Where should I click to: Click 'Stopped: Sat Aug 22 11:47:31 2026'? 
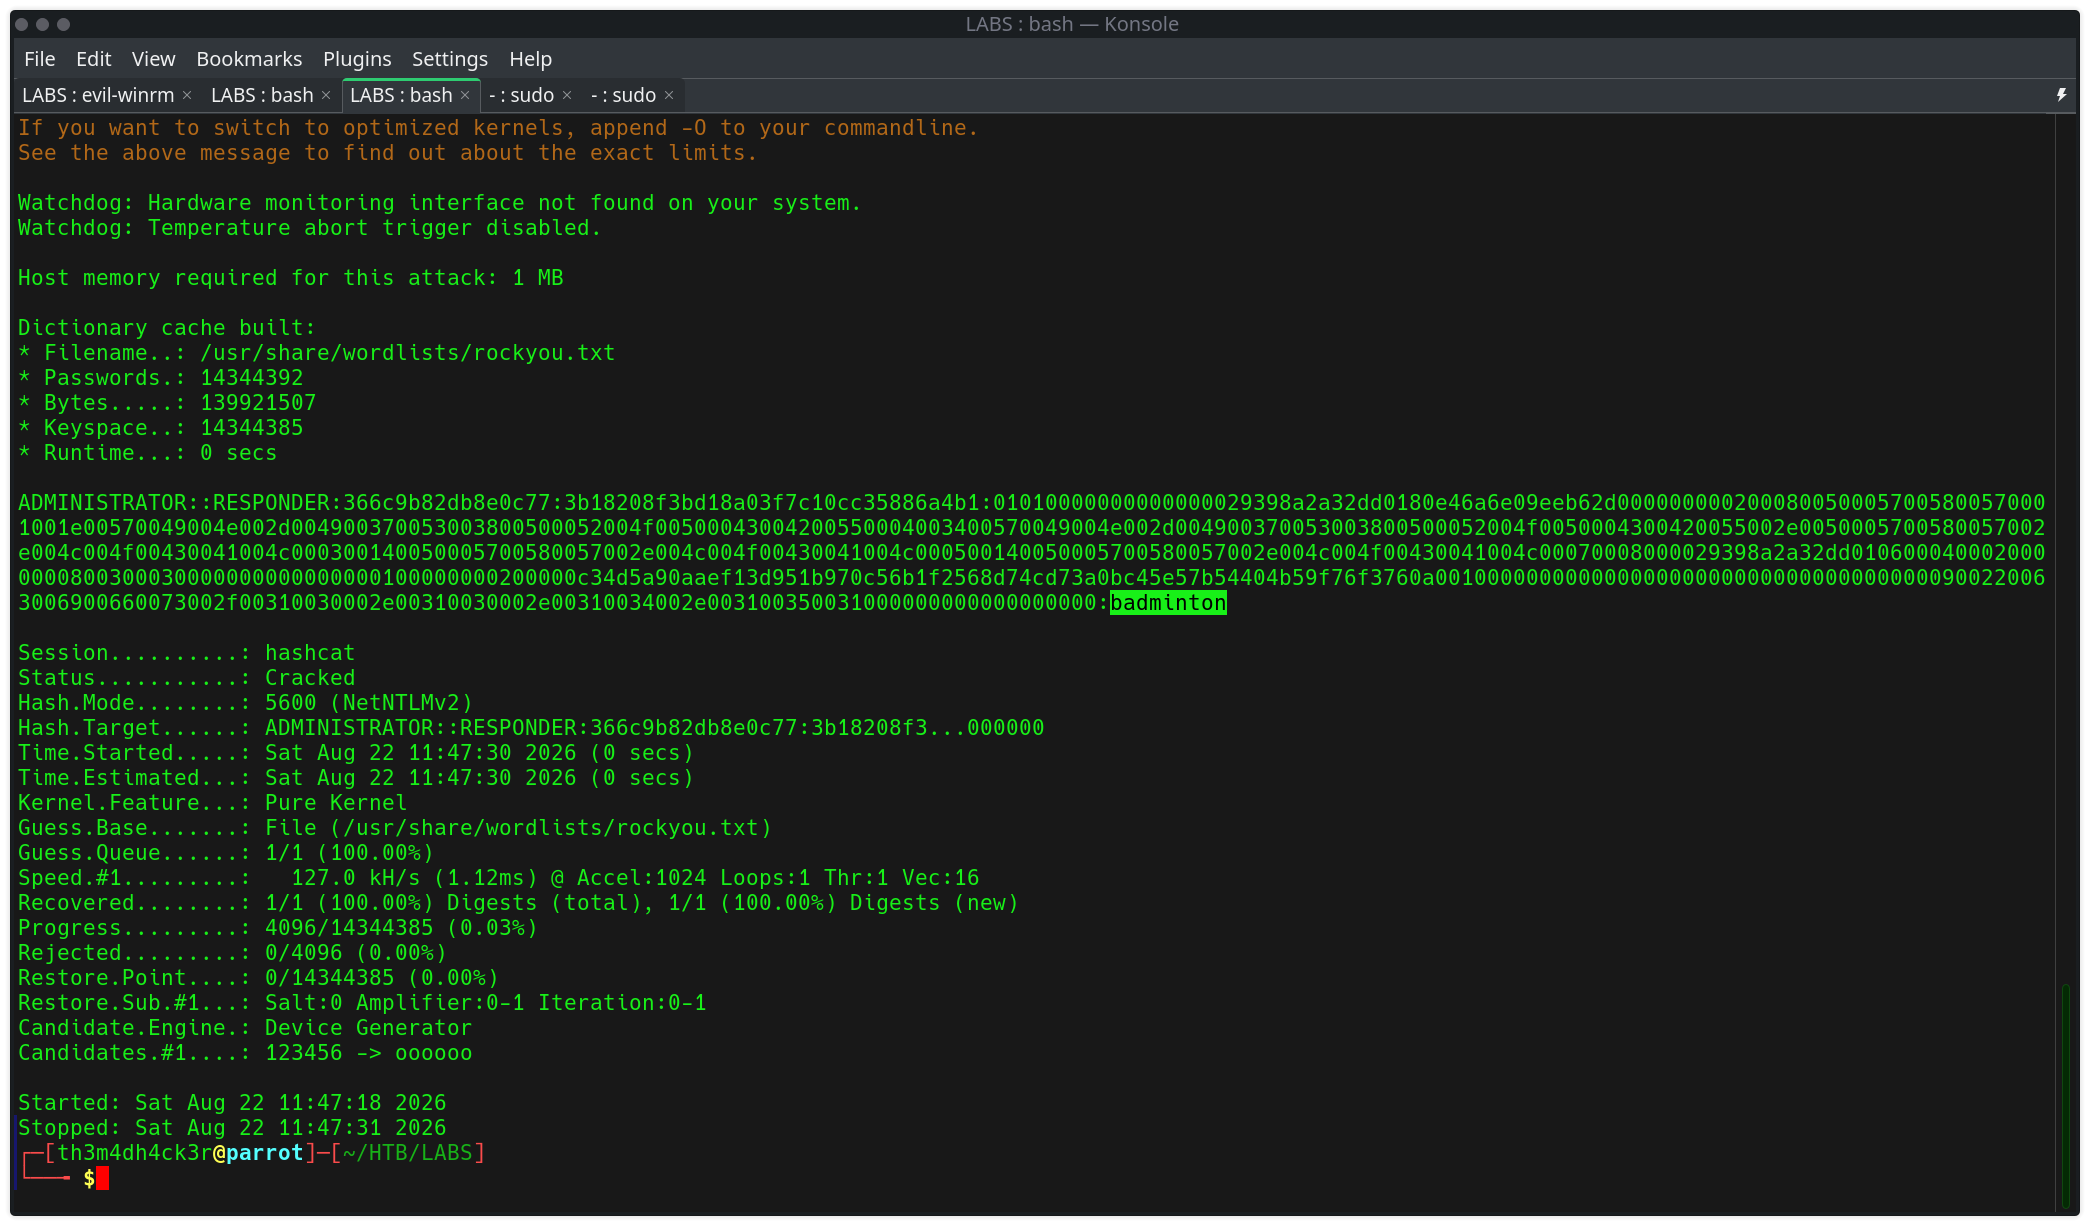(232, 1128)
